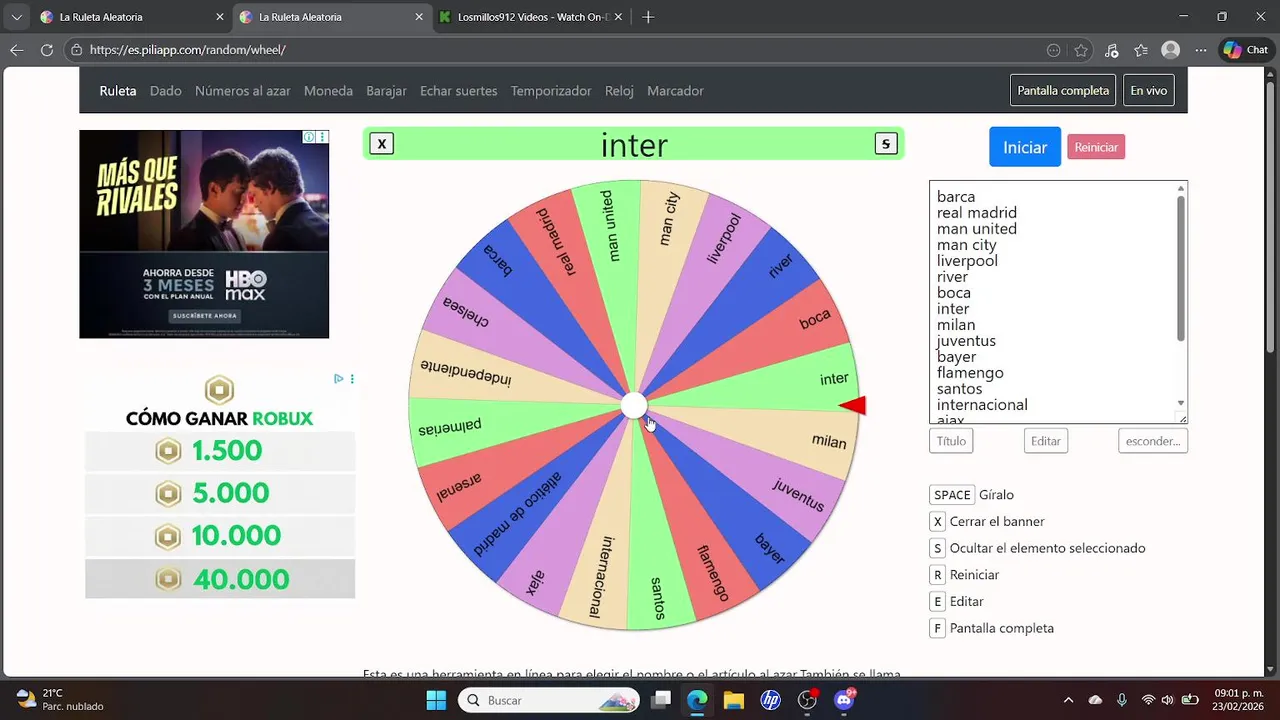Open Discord from the taskbar
1280x720 pixels.
[844, 700]
